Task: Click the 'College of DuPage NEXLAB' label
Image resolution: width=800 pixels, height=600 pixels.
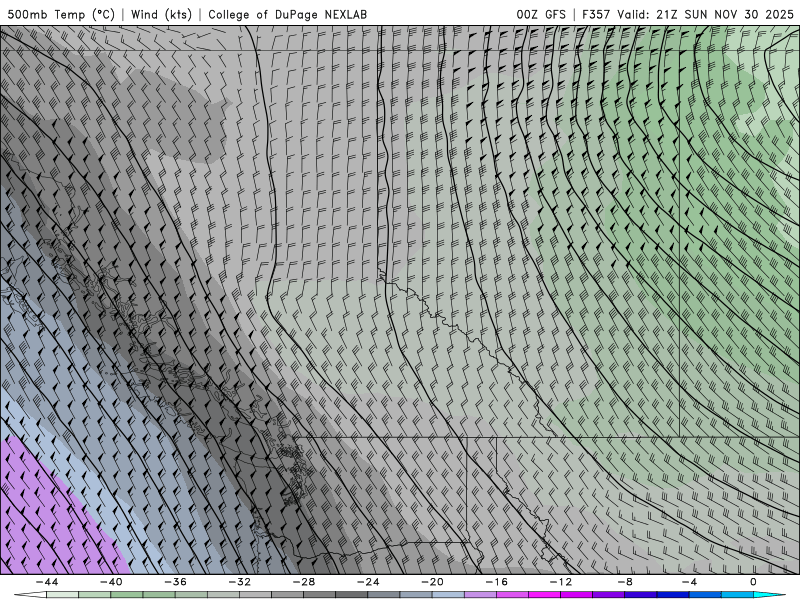Action: point(287,14)
